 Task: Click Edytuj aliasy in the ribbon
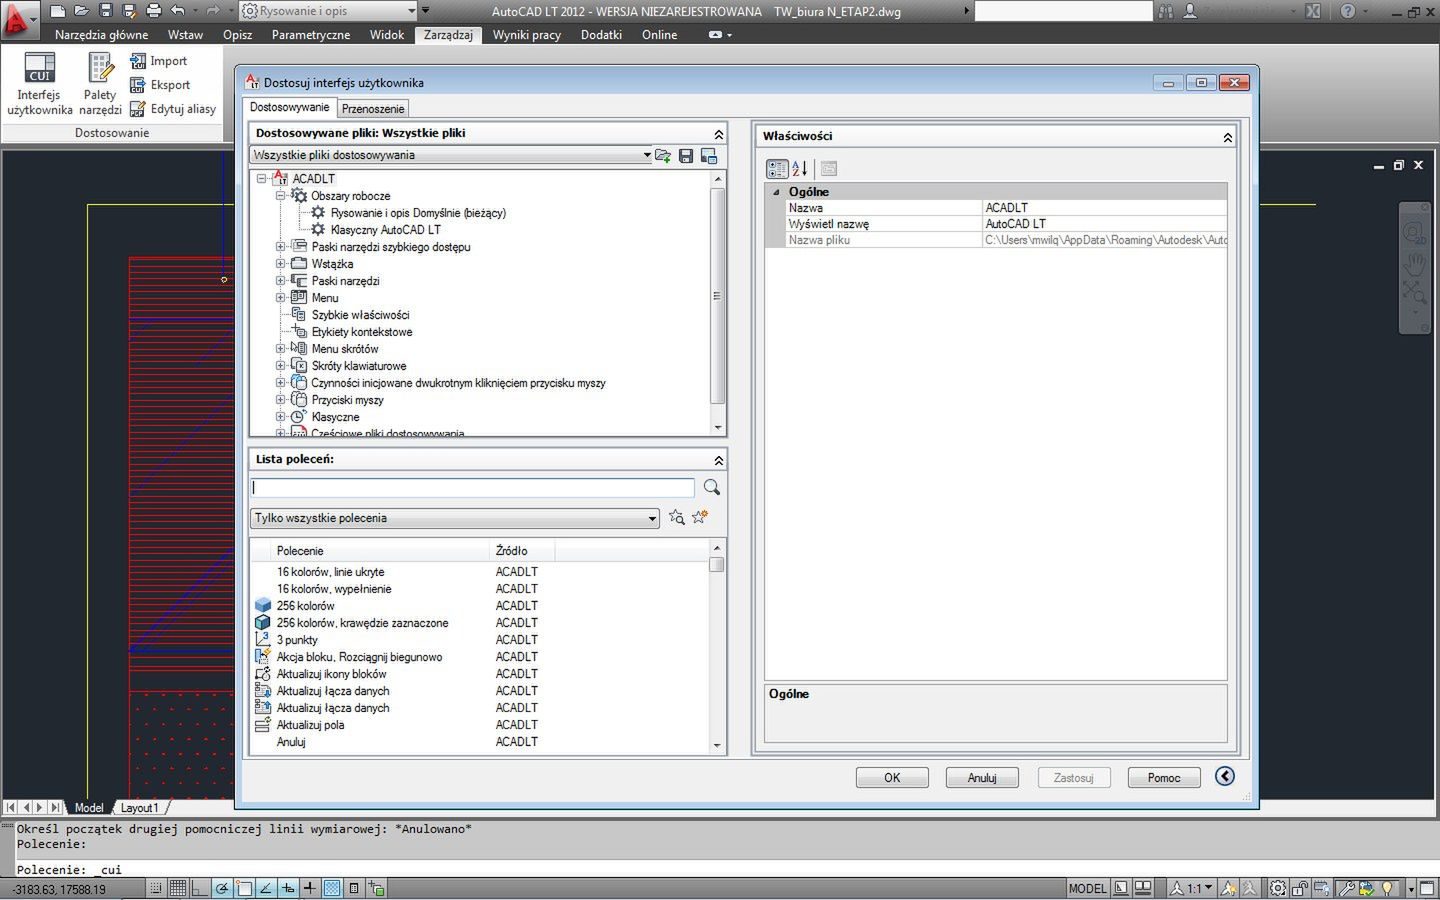(173, 109)
